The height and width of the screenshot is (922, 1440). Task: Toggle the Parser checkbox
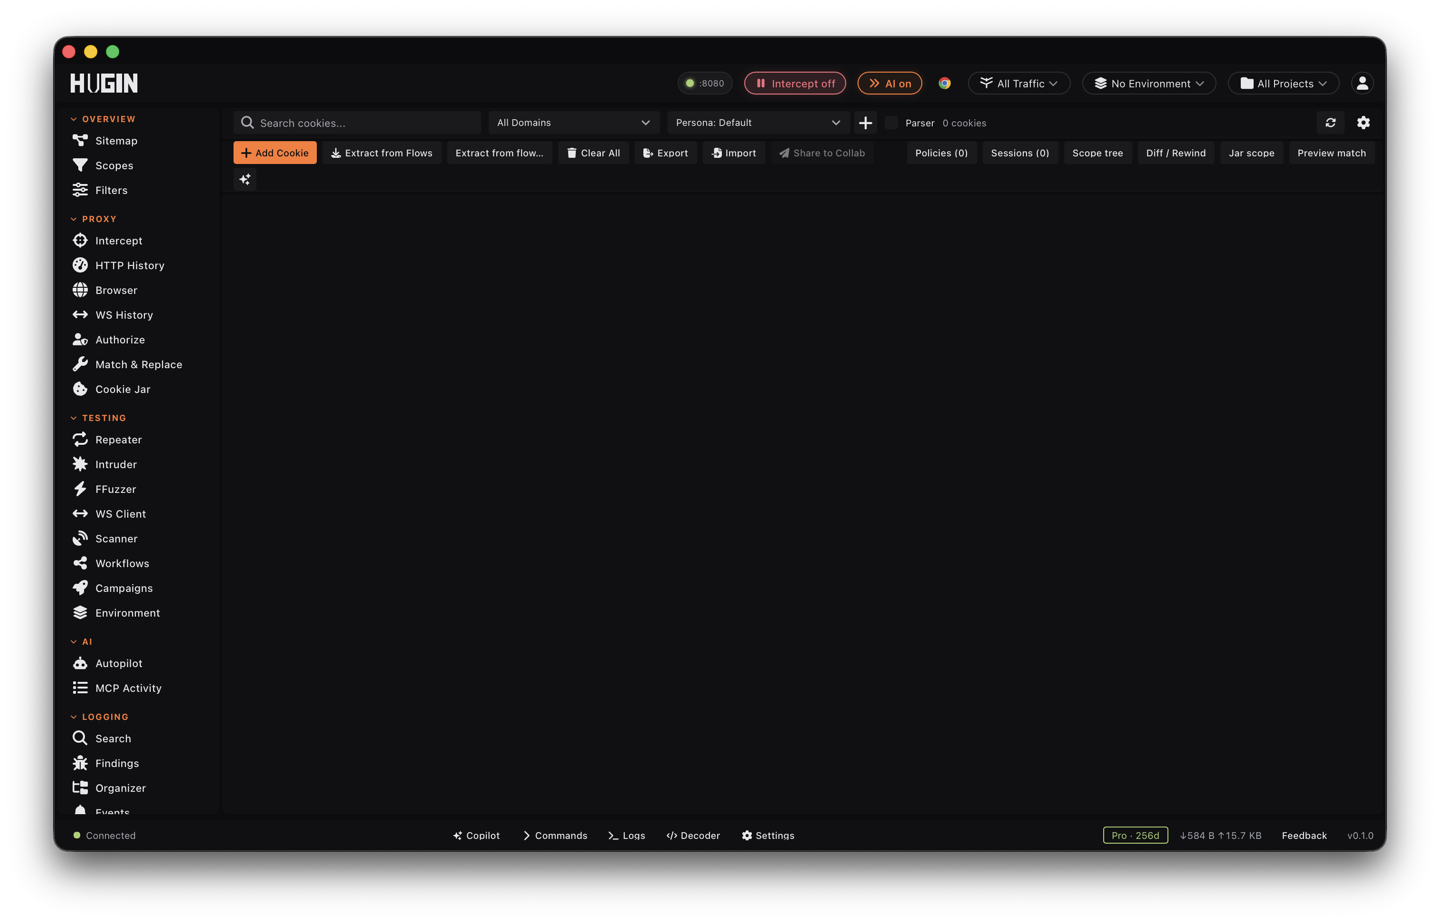pos(892,123)
